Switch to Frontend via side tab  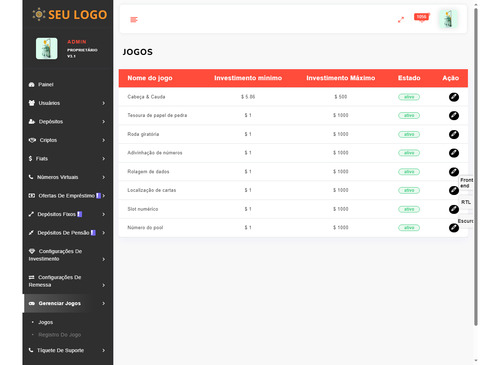pos(466,183)
